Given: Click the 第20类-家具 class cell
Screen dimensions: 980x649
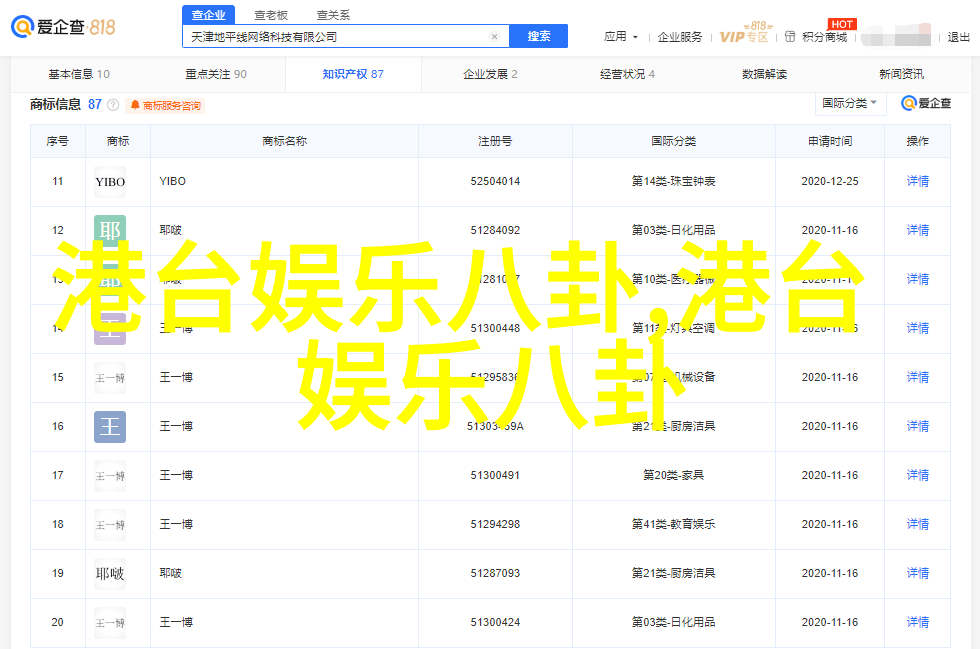Looking at the screenshot, I should click(673, 475).
